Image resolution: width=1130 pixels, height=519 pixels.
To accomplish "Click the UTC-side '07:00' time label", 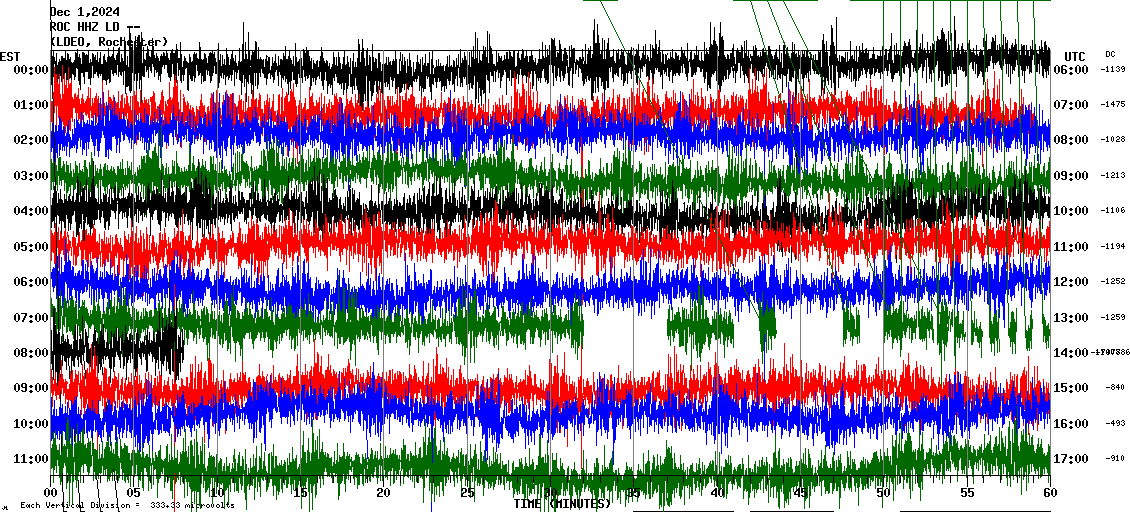I will point(1071,105).
